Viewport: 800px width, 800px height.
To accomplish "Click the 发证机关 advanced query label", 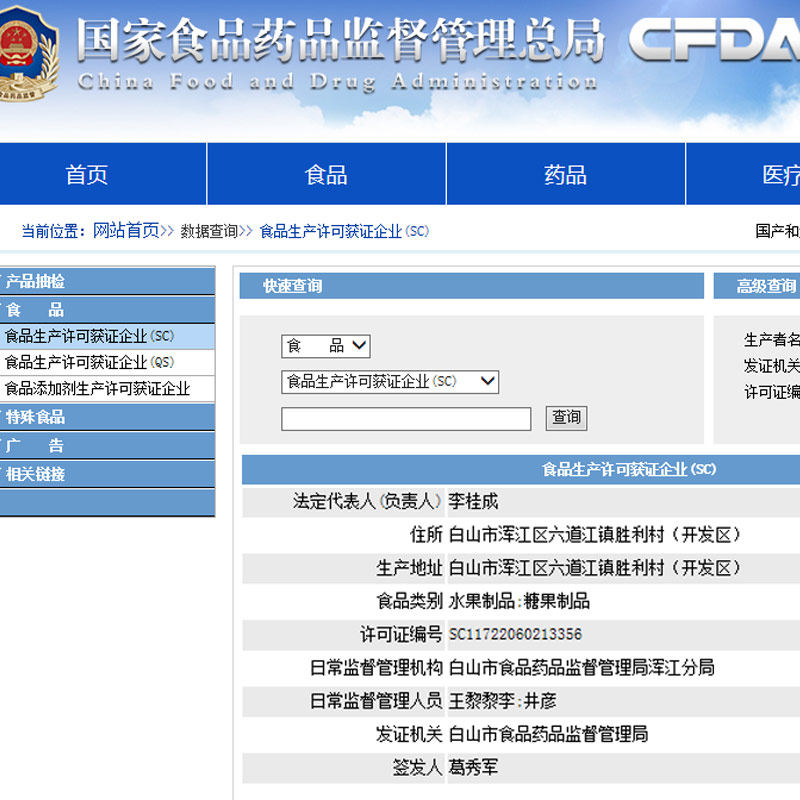I will click(772, 366).
